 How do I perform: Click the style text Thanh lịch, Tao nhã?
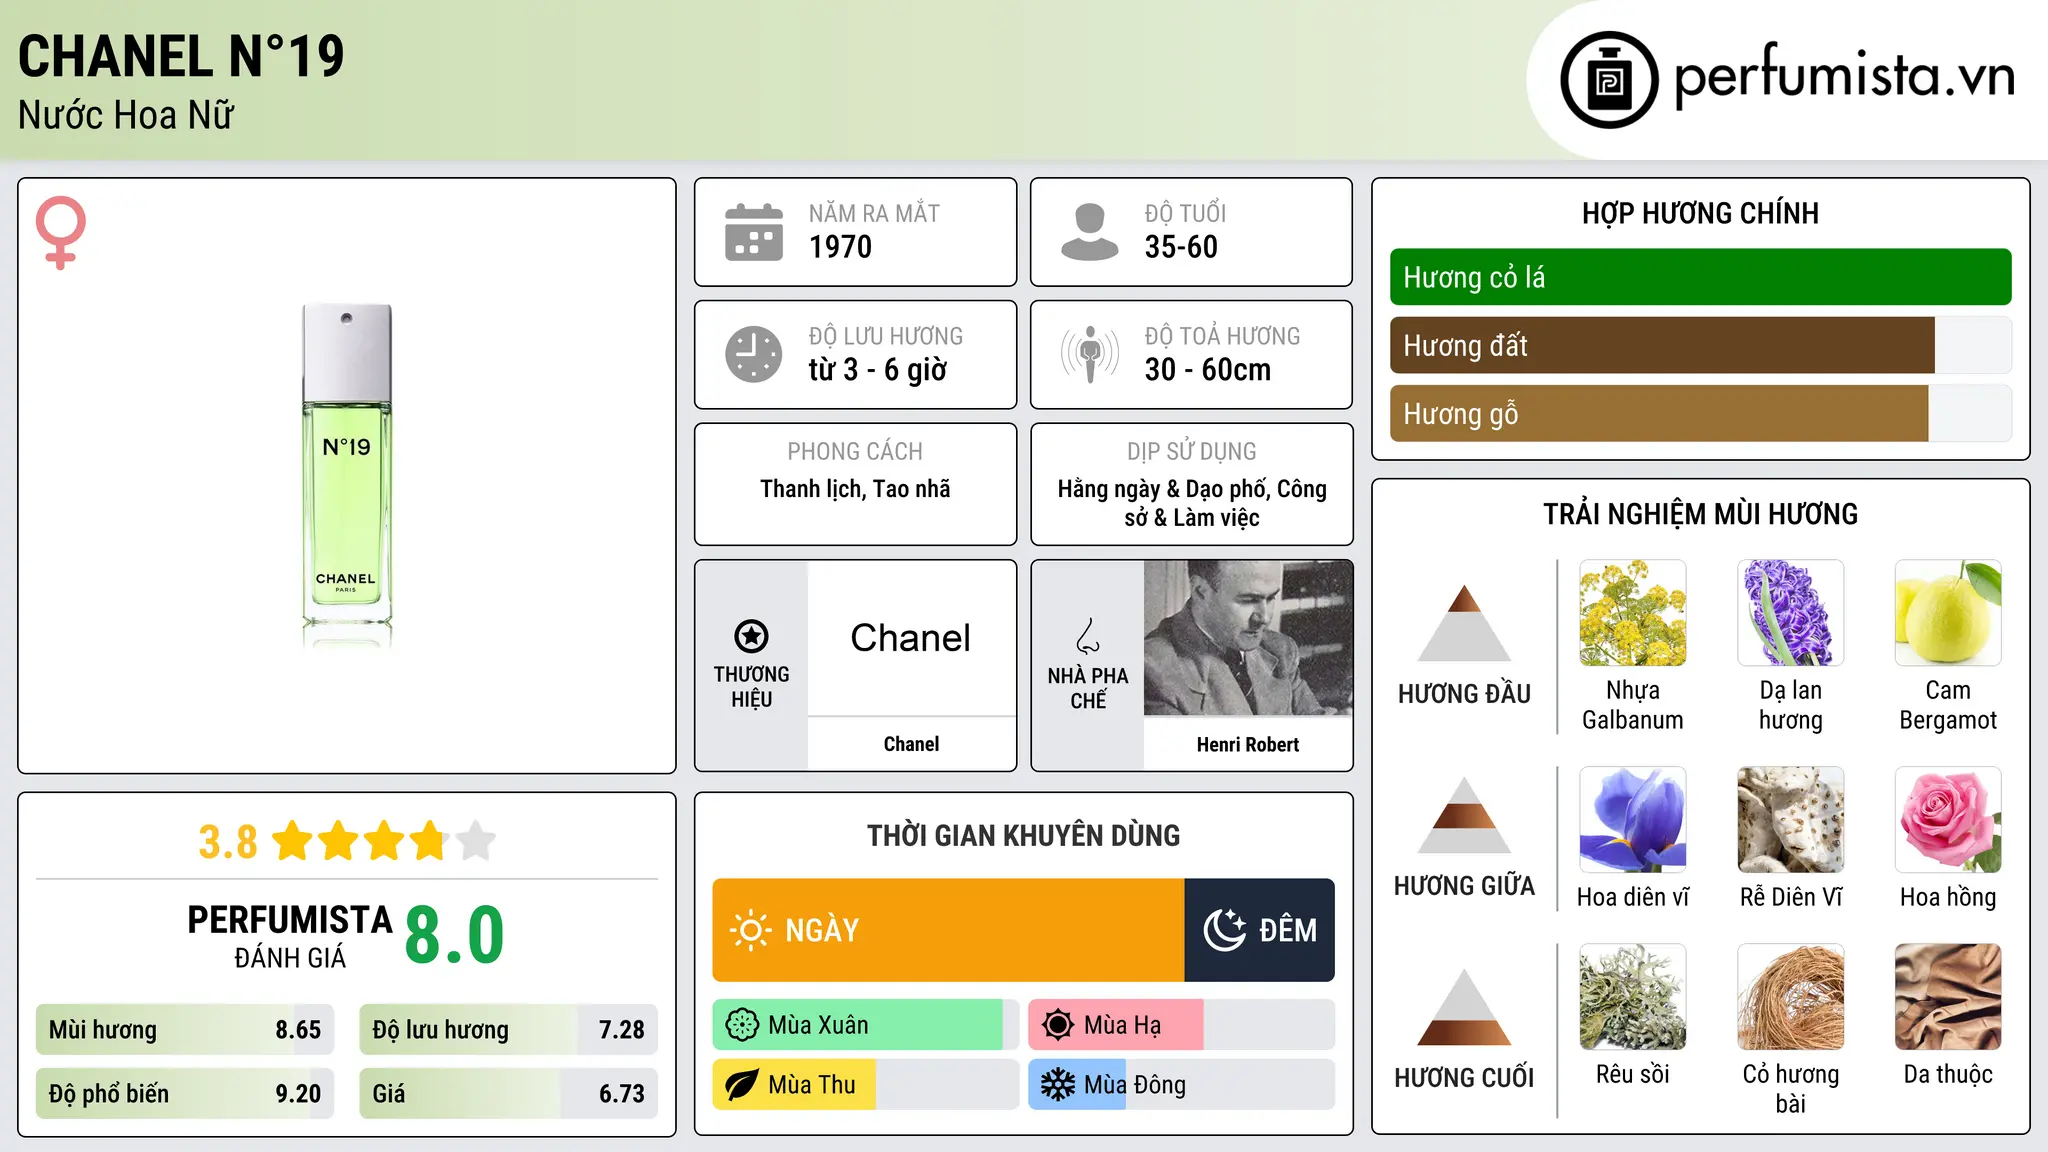pos(855,489)
